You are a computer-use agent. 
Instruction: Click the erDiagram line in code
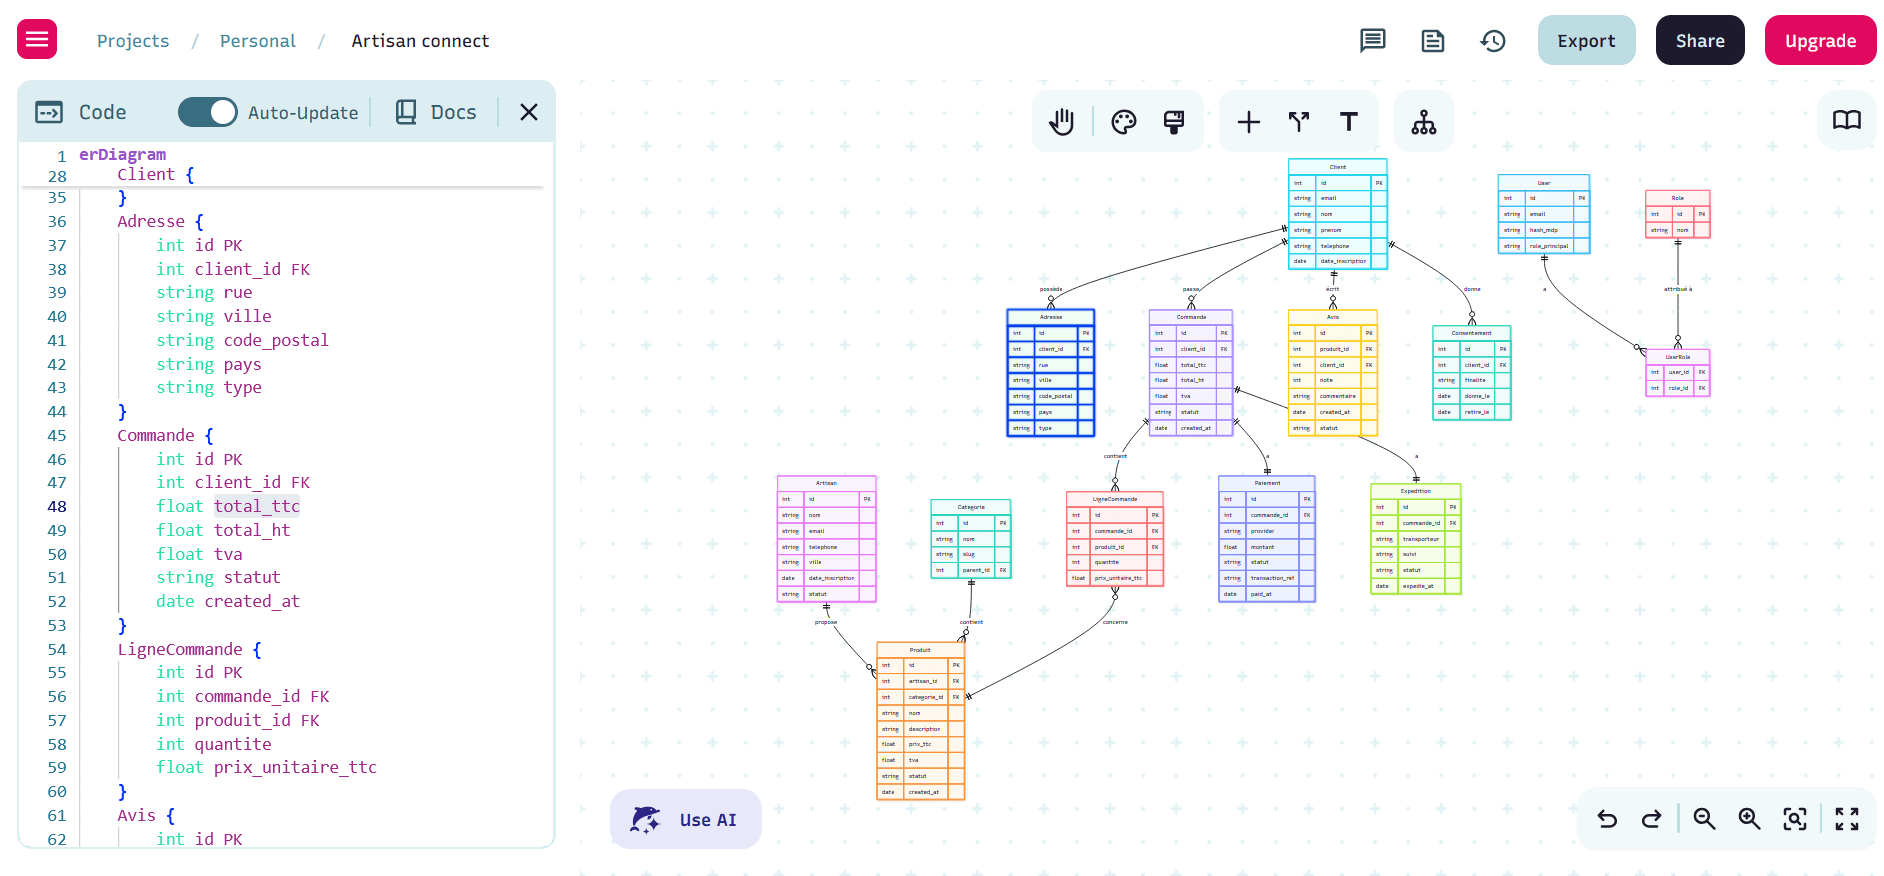[x=122, y=154]
